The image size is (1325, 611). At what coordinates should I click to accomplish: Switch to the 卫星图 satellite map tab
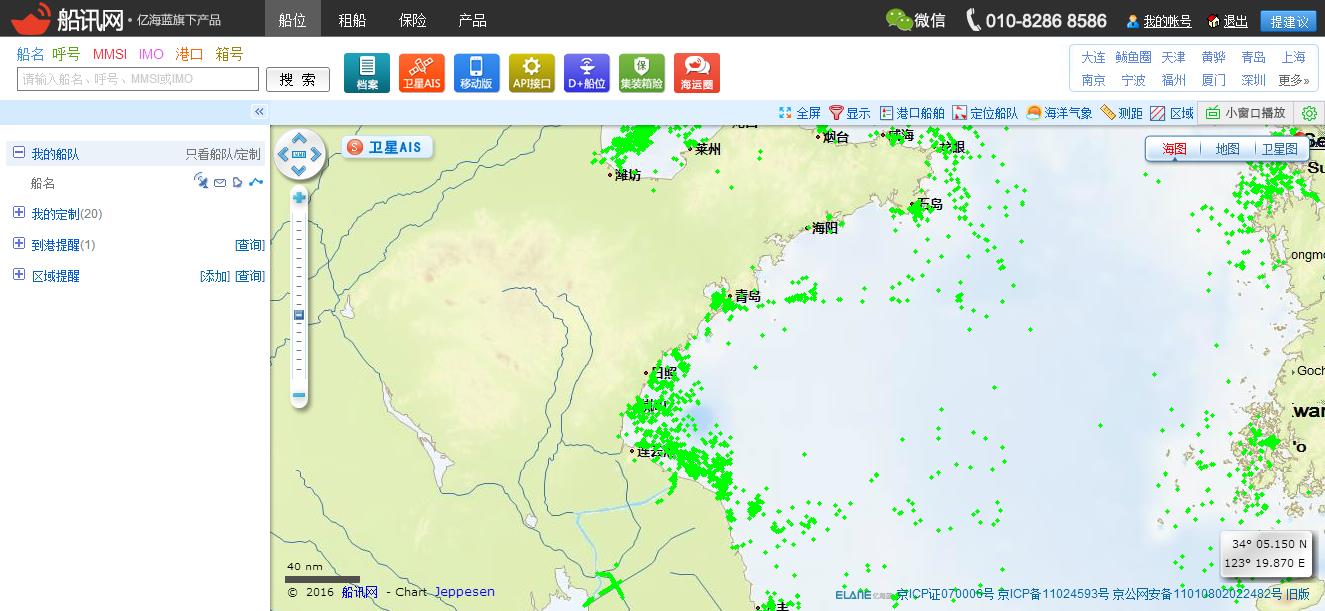click(x=1278, y=149)
